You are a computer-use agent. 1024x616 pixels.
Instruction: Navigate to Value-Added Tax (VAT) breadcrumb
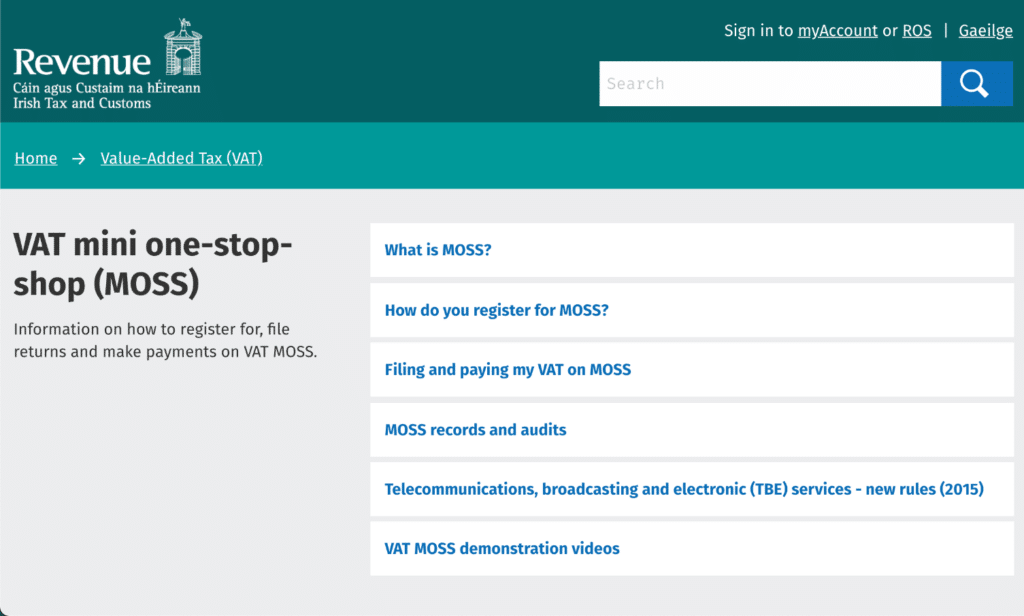click(181, 158)
